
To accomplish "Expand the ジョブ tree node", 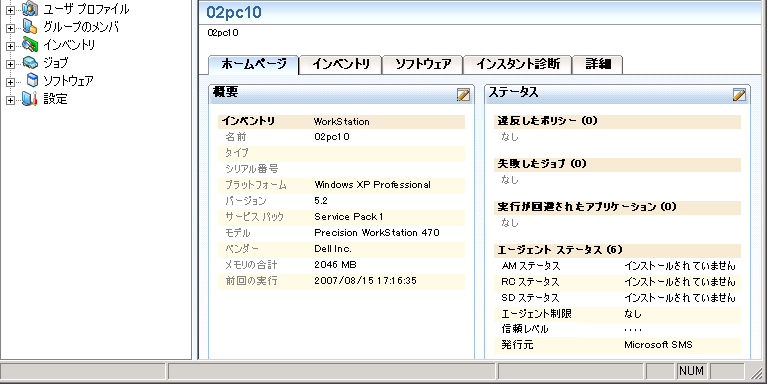I will click(10, 64).
